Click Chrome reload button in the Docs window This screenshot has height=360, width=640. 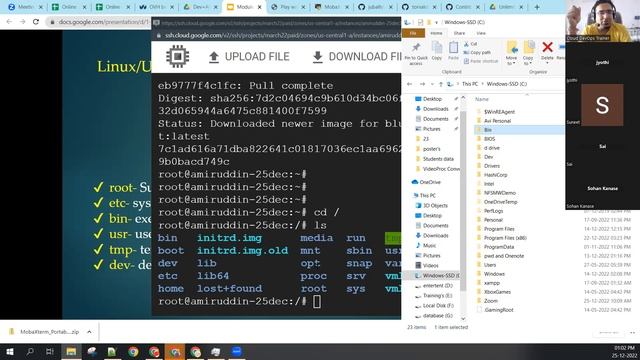pyautogui.click(x=36, y=22)
